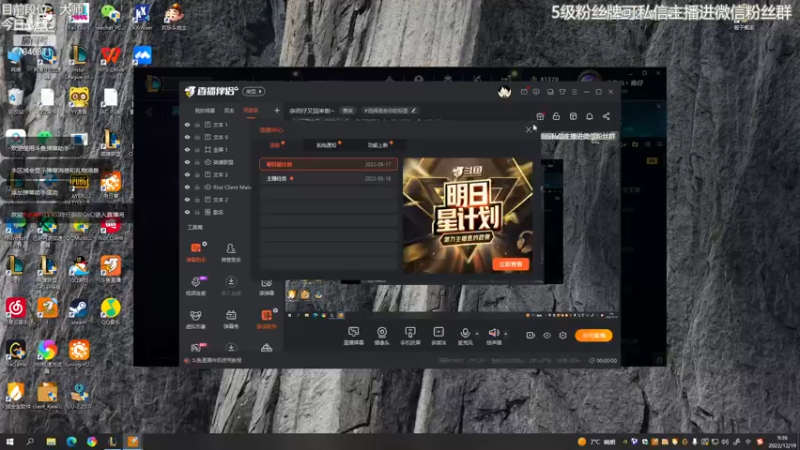Image resolution: width=800 pixels, height=450 pixels.
Task: Start recording with the camcorder icon
Action: tap(531, 335)
